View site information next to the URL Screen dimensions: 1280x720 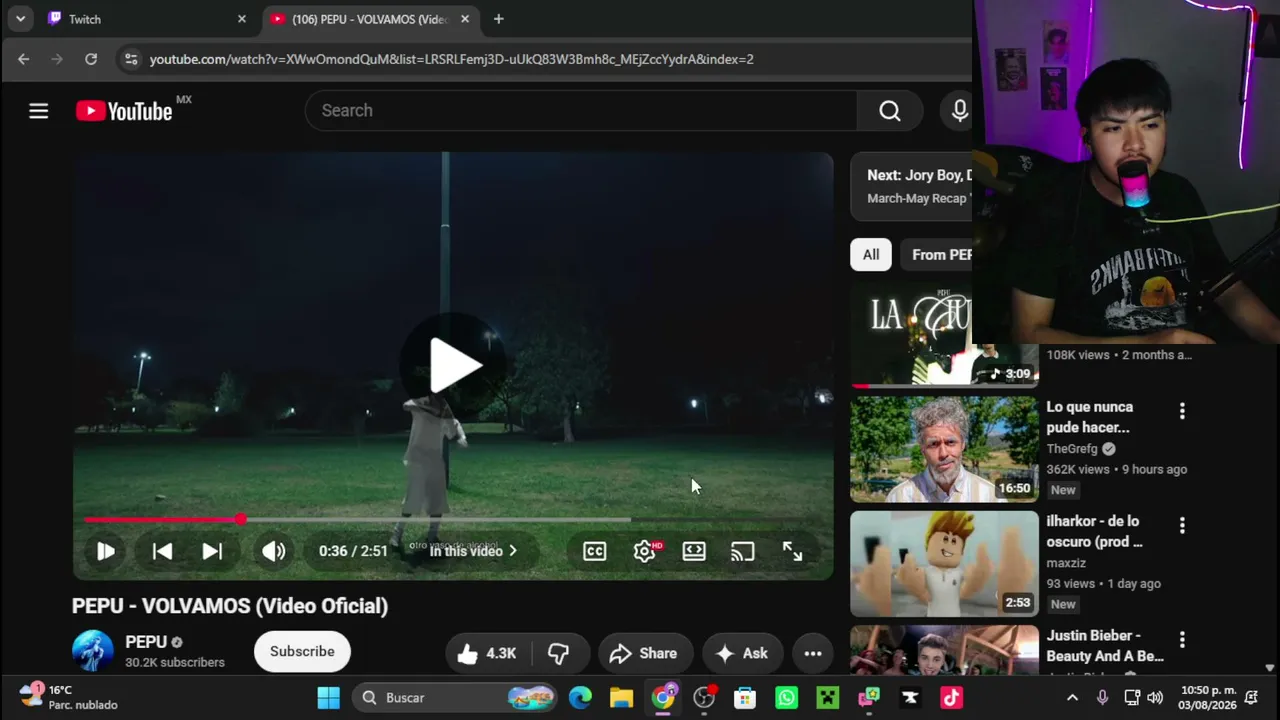click(x=131, y=59)
